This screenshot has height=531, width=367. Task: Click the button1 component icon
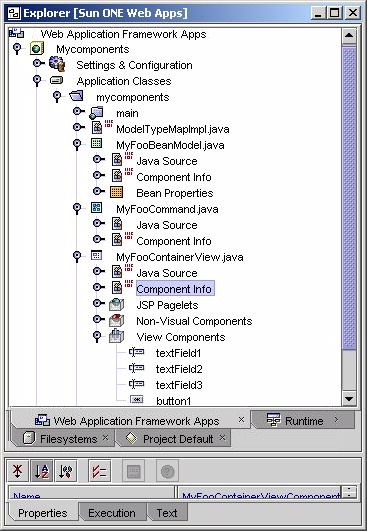pos(137,400)
